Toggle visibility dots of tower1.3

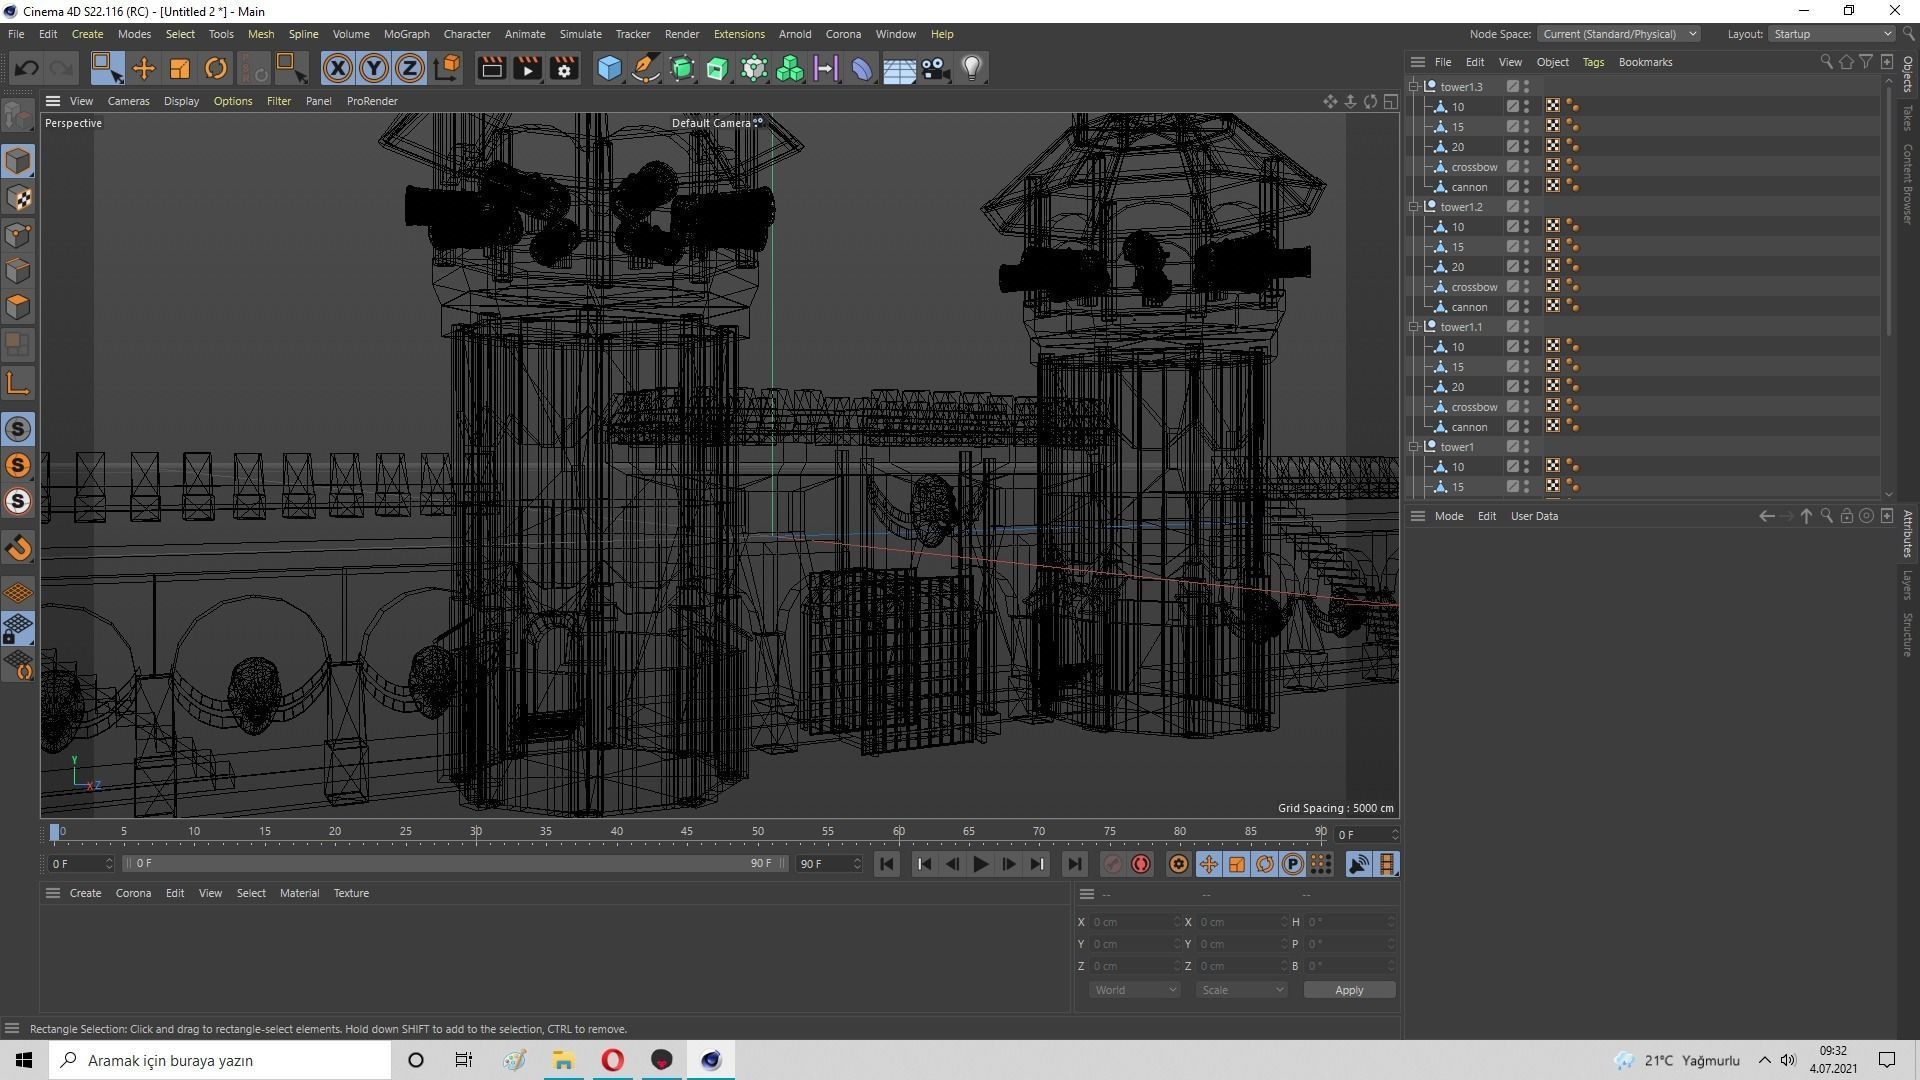tap(1526, 87)
